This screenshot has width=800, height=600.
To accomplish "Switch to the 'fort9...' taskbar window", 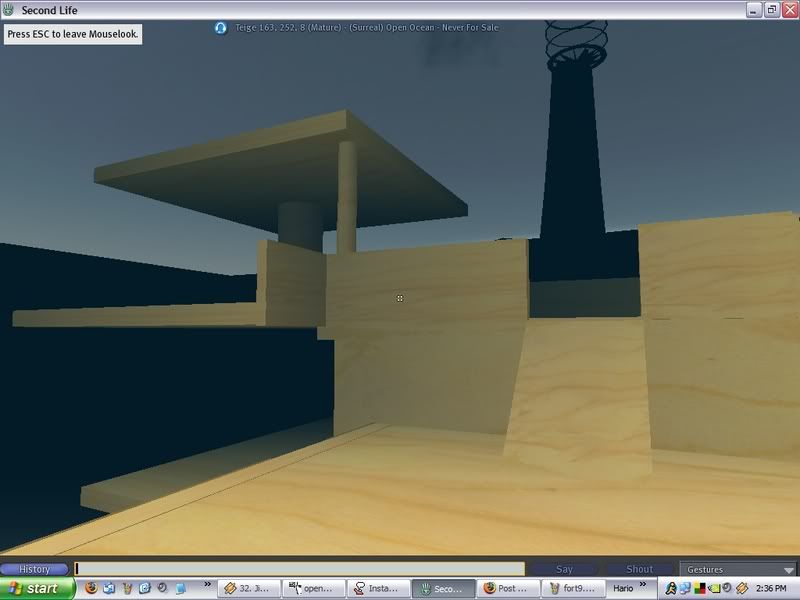I will pyautogui.click(x=574, y=589).
